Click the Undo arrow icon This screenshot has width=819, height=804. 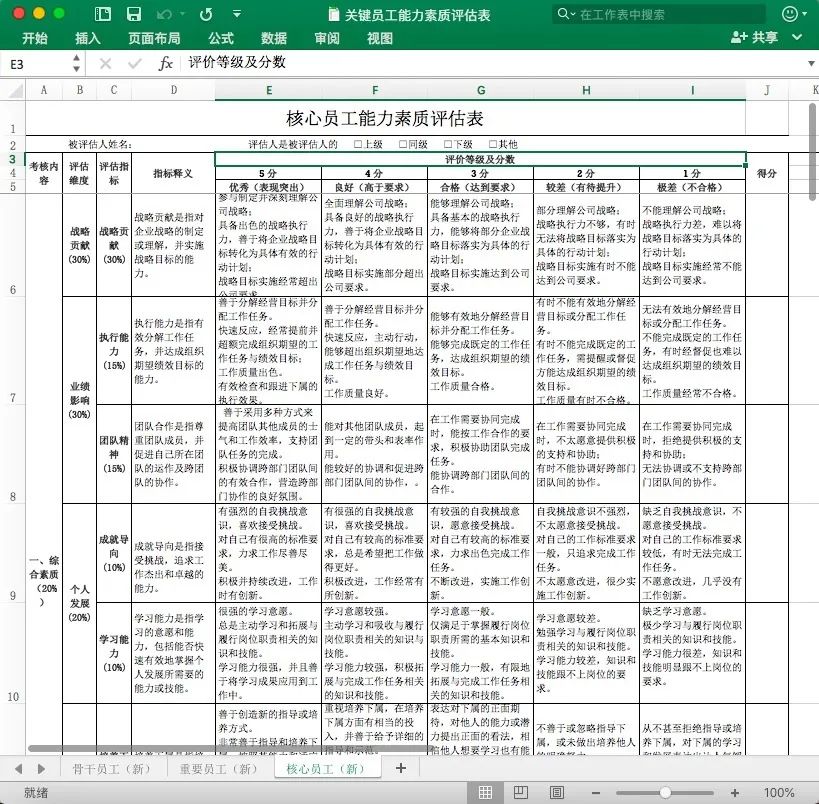(x=165, y=14)
